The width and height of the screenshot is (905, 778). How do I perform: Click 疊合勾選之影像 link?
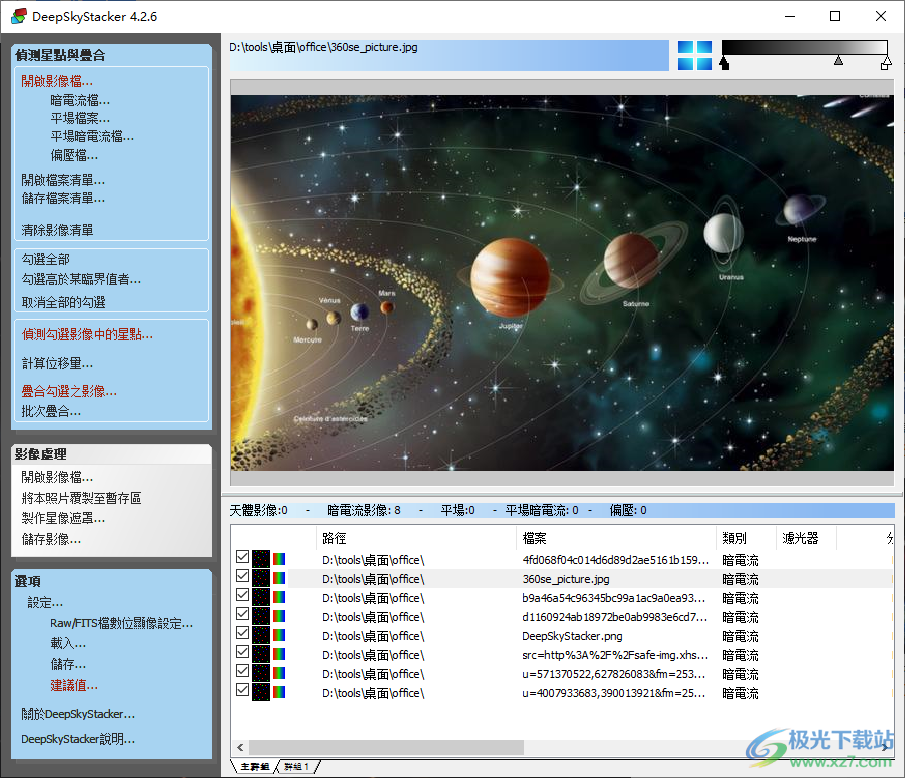click(x=69, y=391)
